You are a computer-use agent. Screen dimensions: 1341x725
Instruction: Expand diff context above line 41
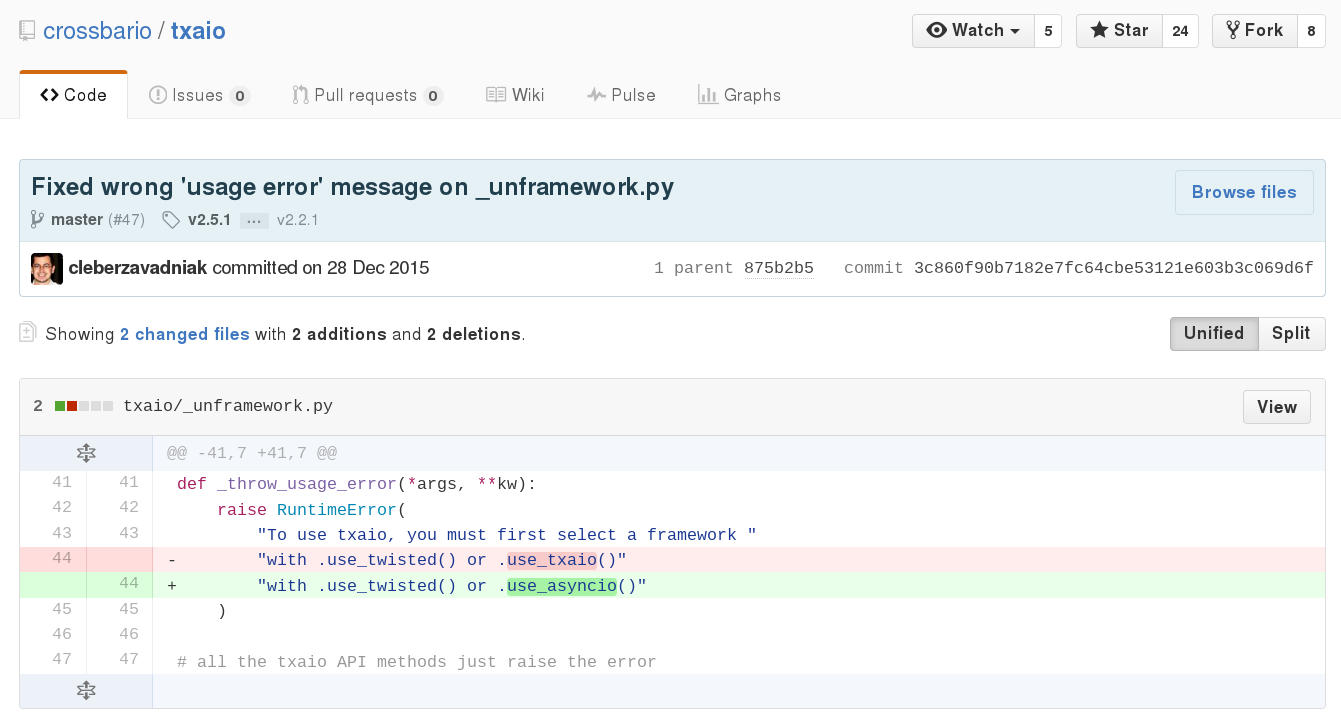pyautogui.click(x=86, y=453)
